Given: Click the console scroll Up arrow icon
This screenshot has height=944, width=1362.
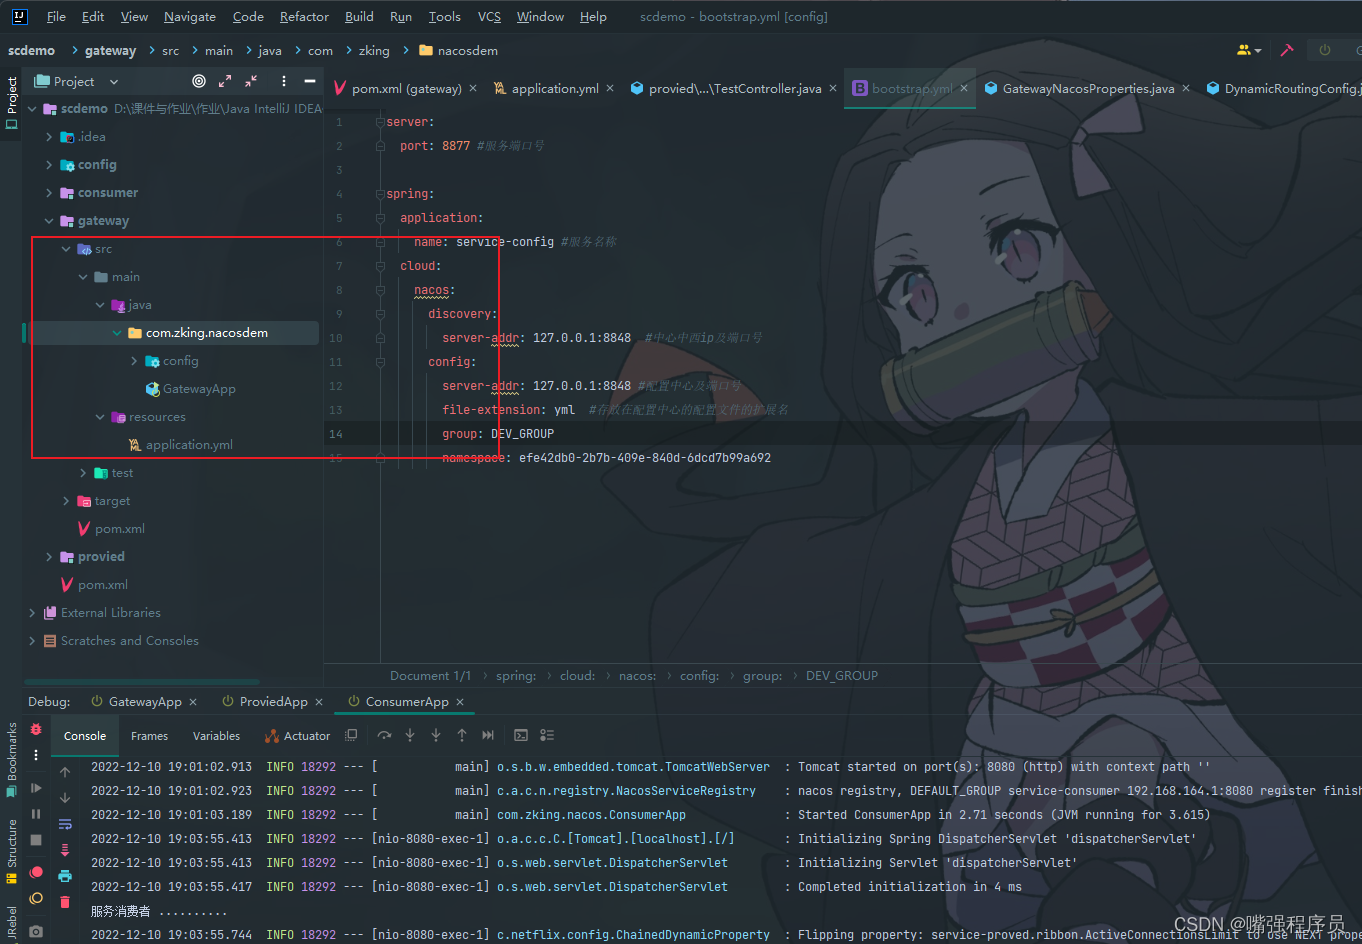Looking at the screenshot, I should click(x=65, y=772).
